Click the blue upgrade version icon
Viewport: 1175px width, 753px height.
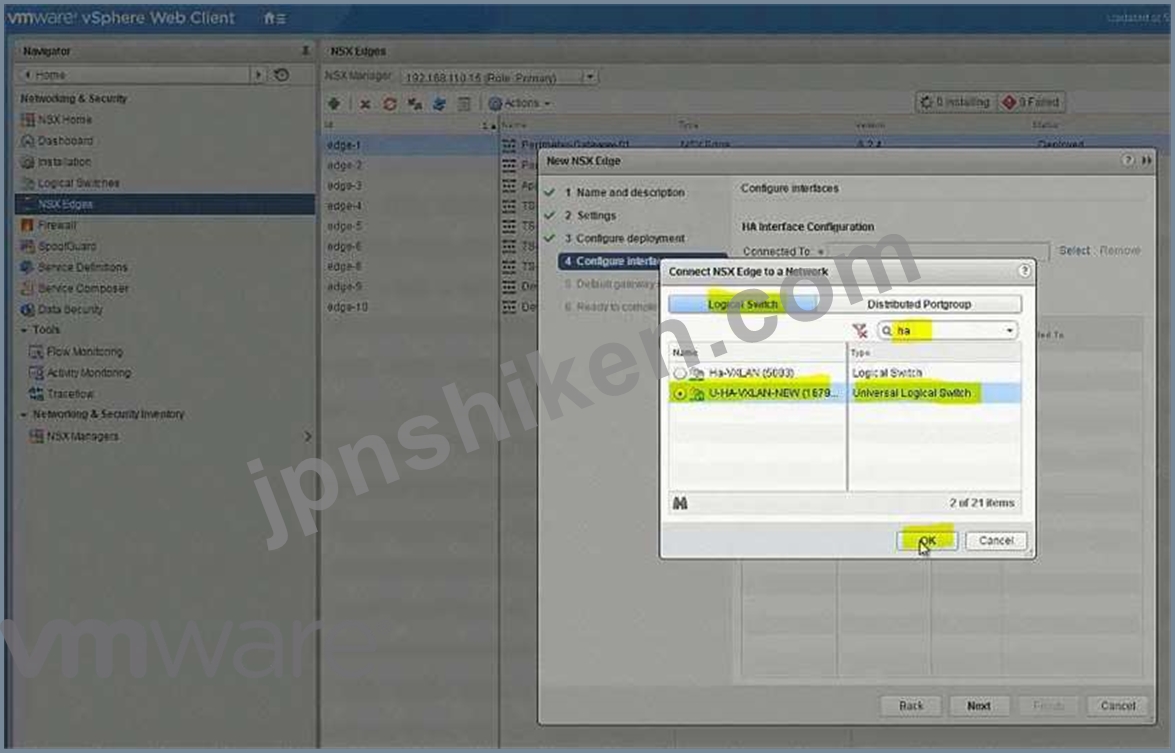point(439,103)
